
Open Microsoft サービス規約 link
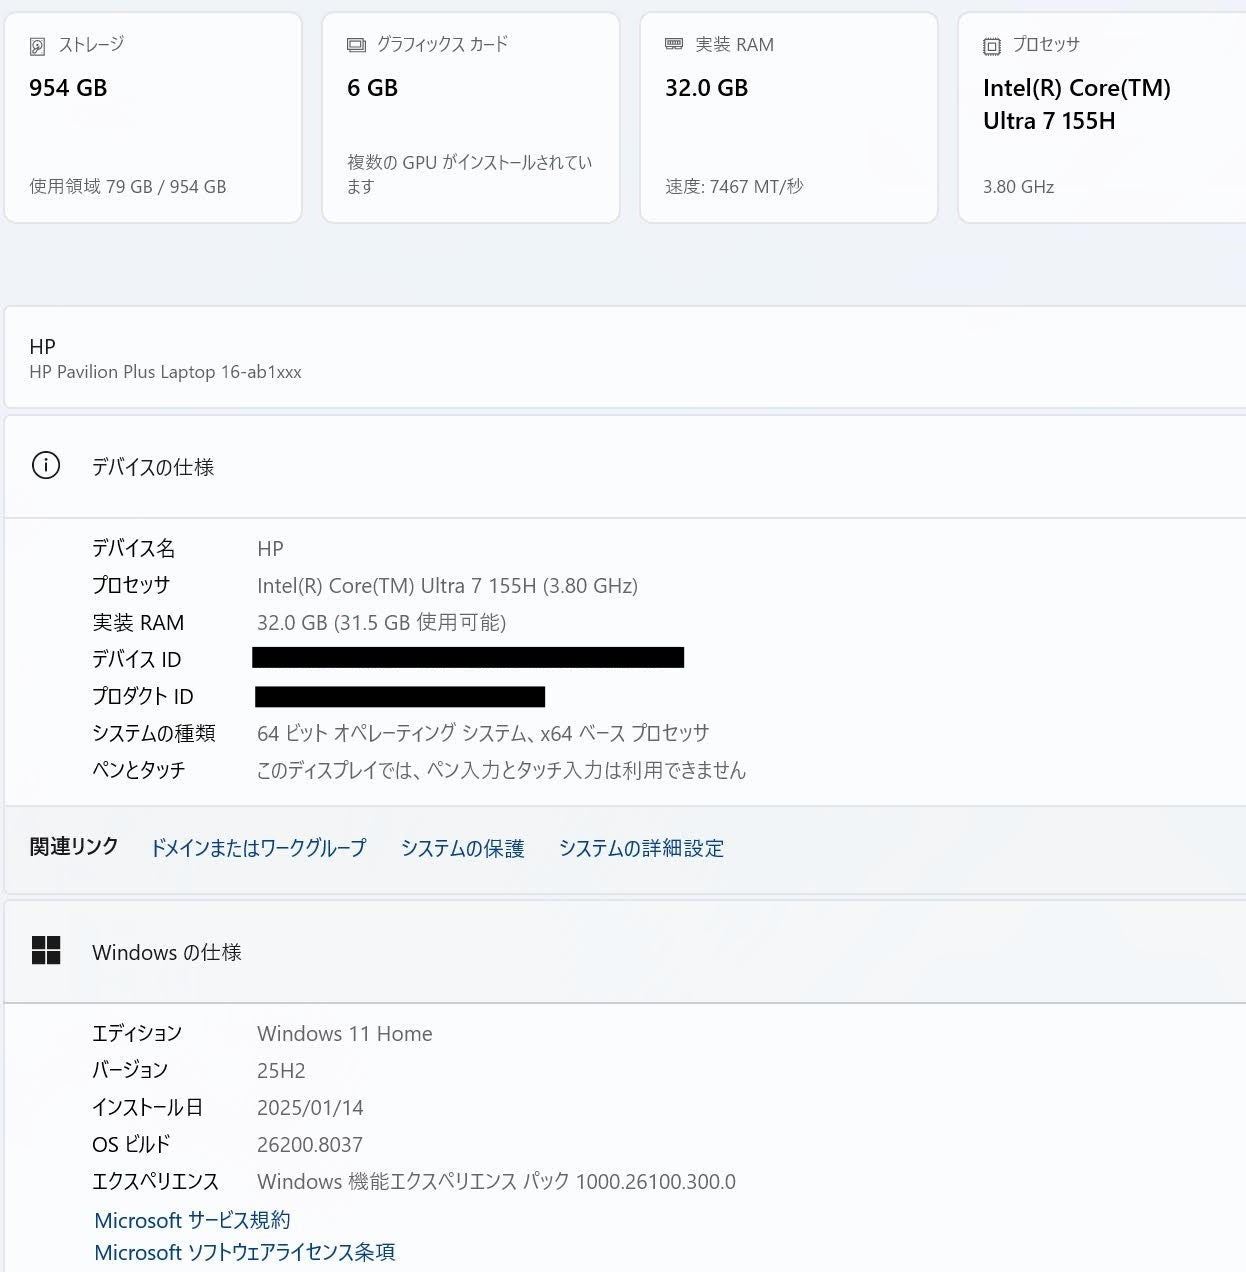point(192,1220)
